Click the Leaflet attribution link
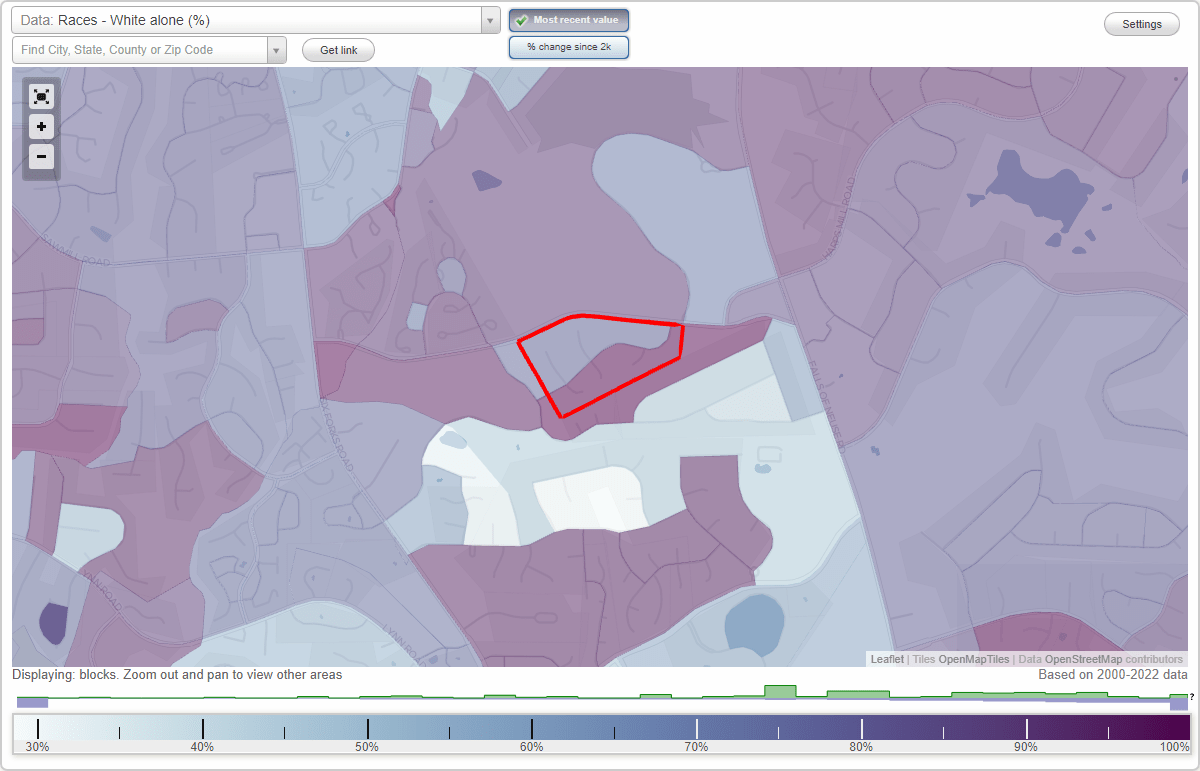This screenshot has width=1200, height=771. (886, 659)
